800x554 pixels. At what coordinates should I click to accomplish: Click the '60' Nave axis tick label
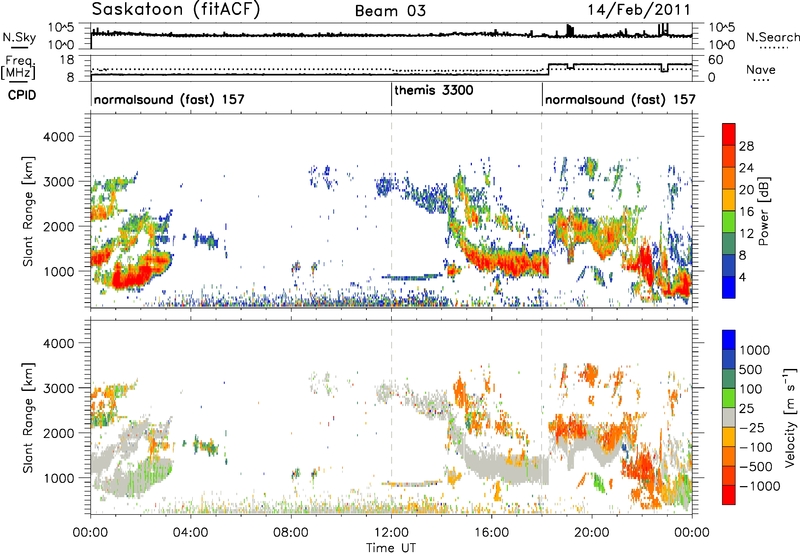pyautogui.click(x=716, y=60)
